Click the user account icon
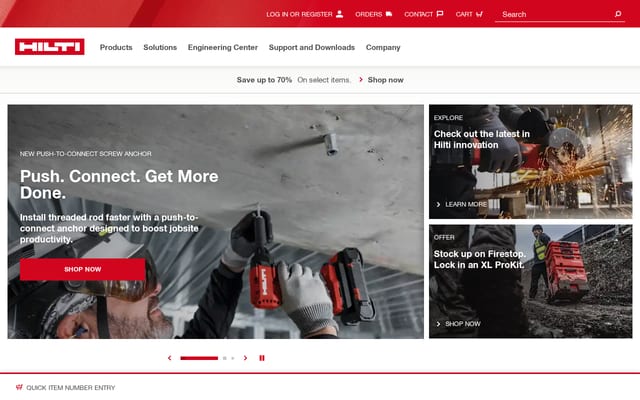This screenshot has width=640, height=400. 340,14
